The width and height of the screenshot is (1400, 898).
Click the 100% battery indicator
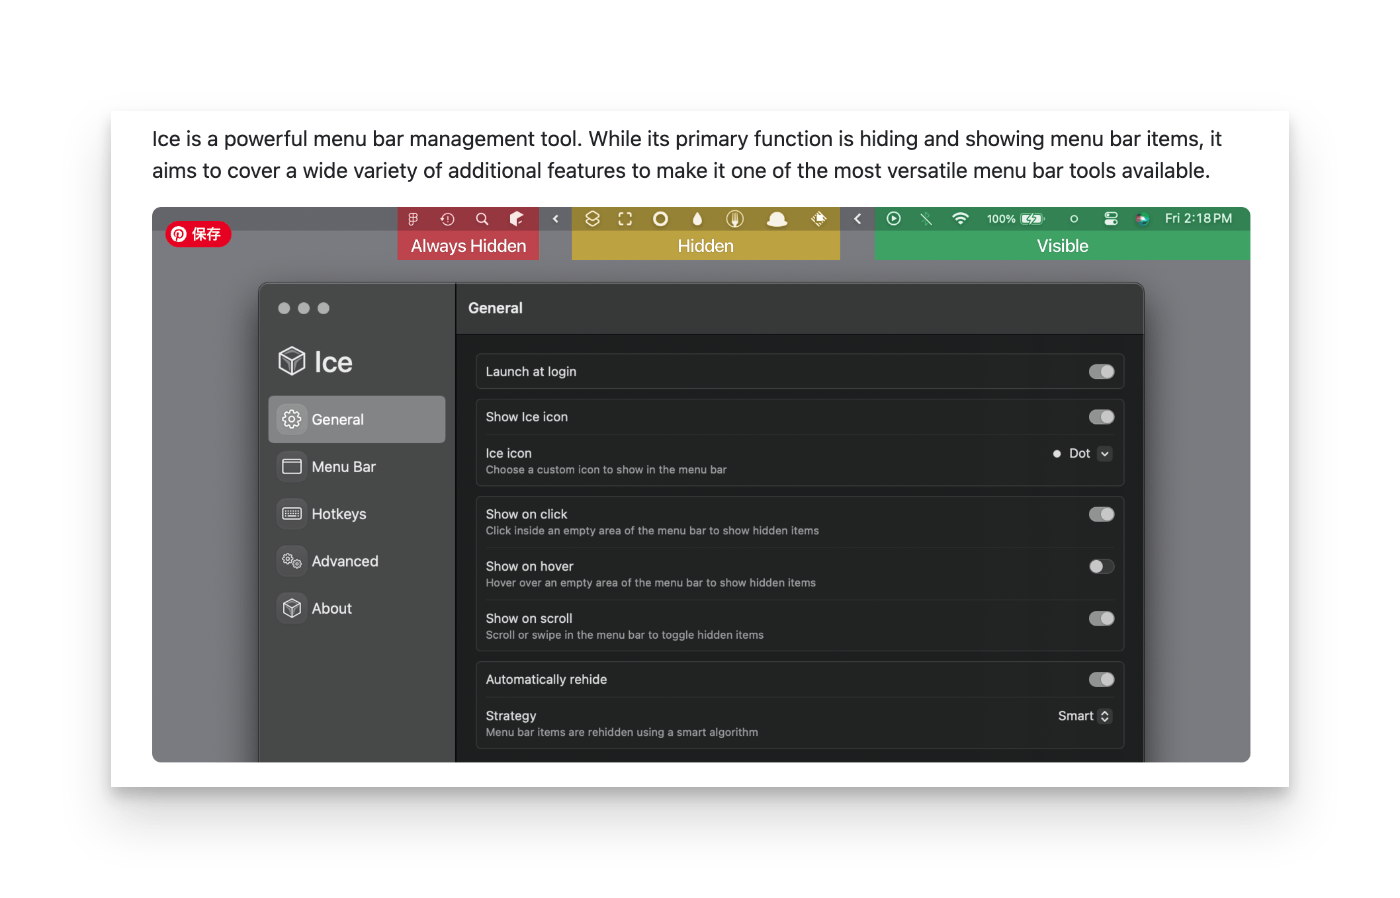pos(1015,219)
